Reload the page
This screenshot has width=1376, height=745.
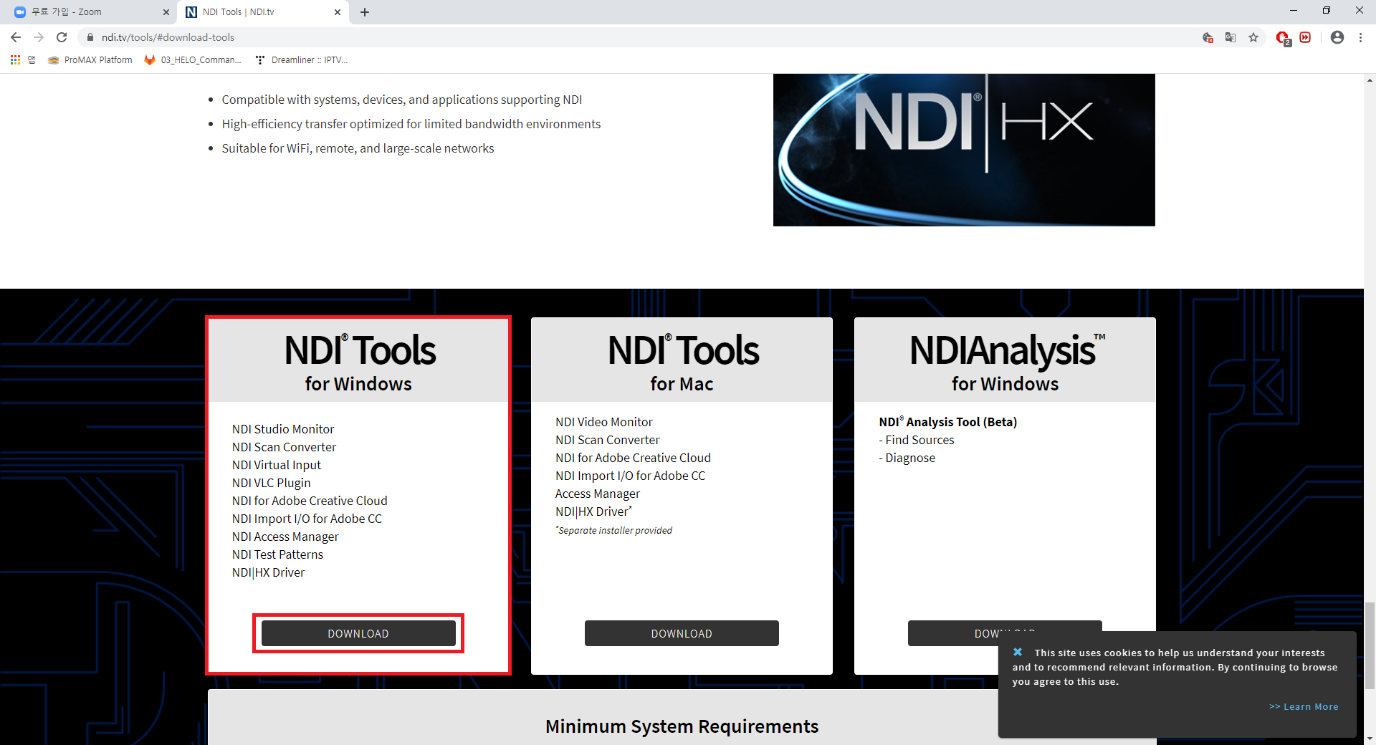61,37
